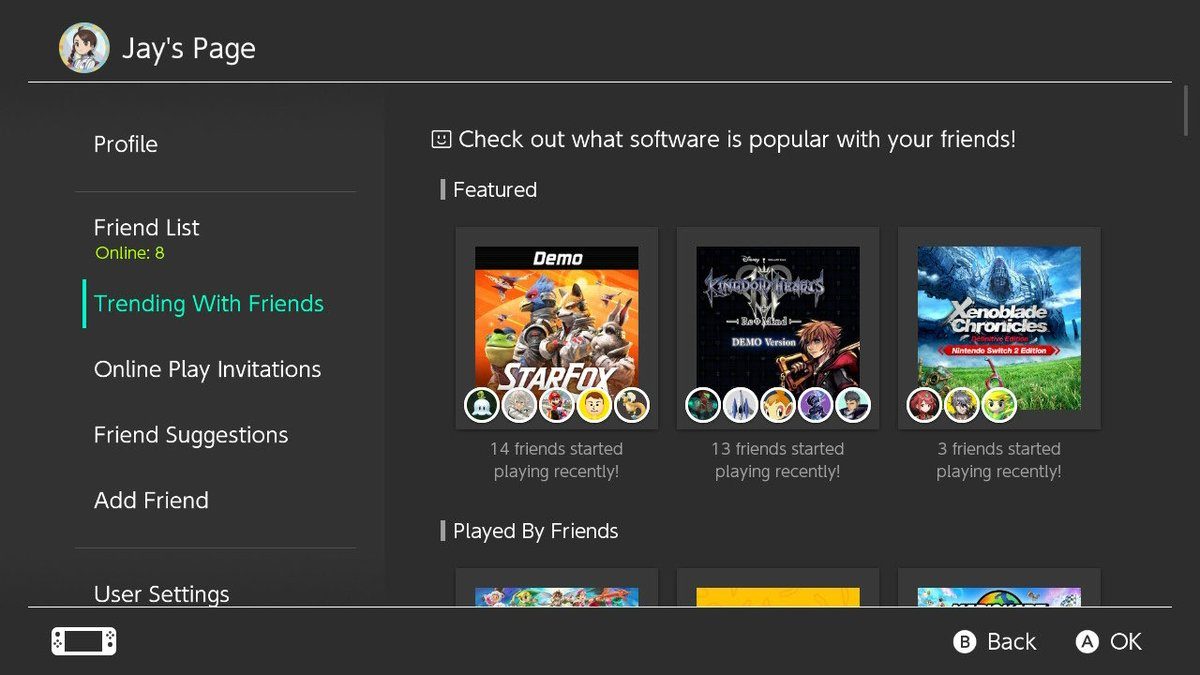Click the 'Played By Friends' section heading

click(x=536, y=531)
